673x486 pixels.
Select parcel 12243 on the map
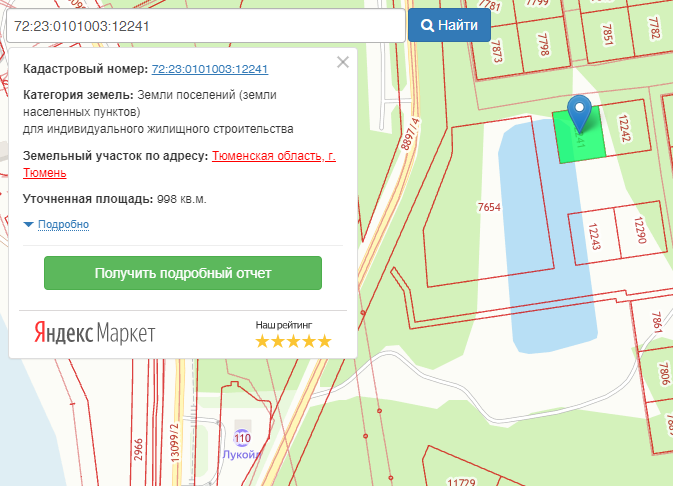pyautogui.click(x=593, y=237)
